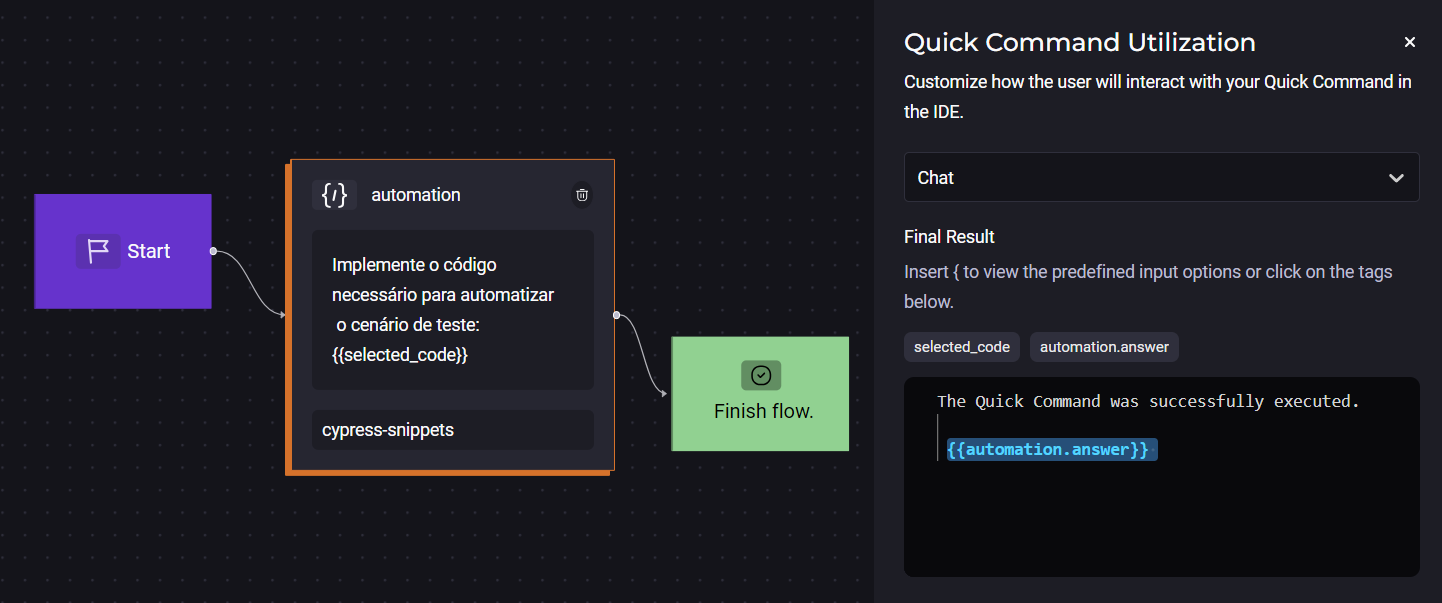
Task: Click the {{selected_code}} variable in prompt
Action: point(400,354)
